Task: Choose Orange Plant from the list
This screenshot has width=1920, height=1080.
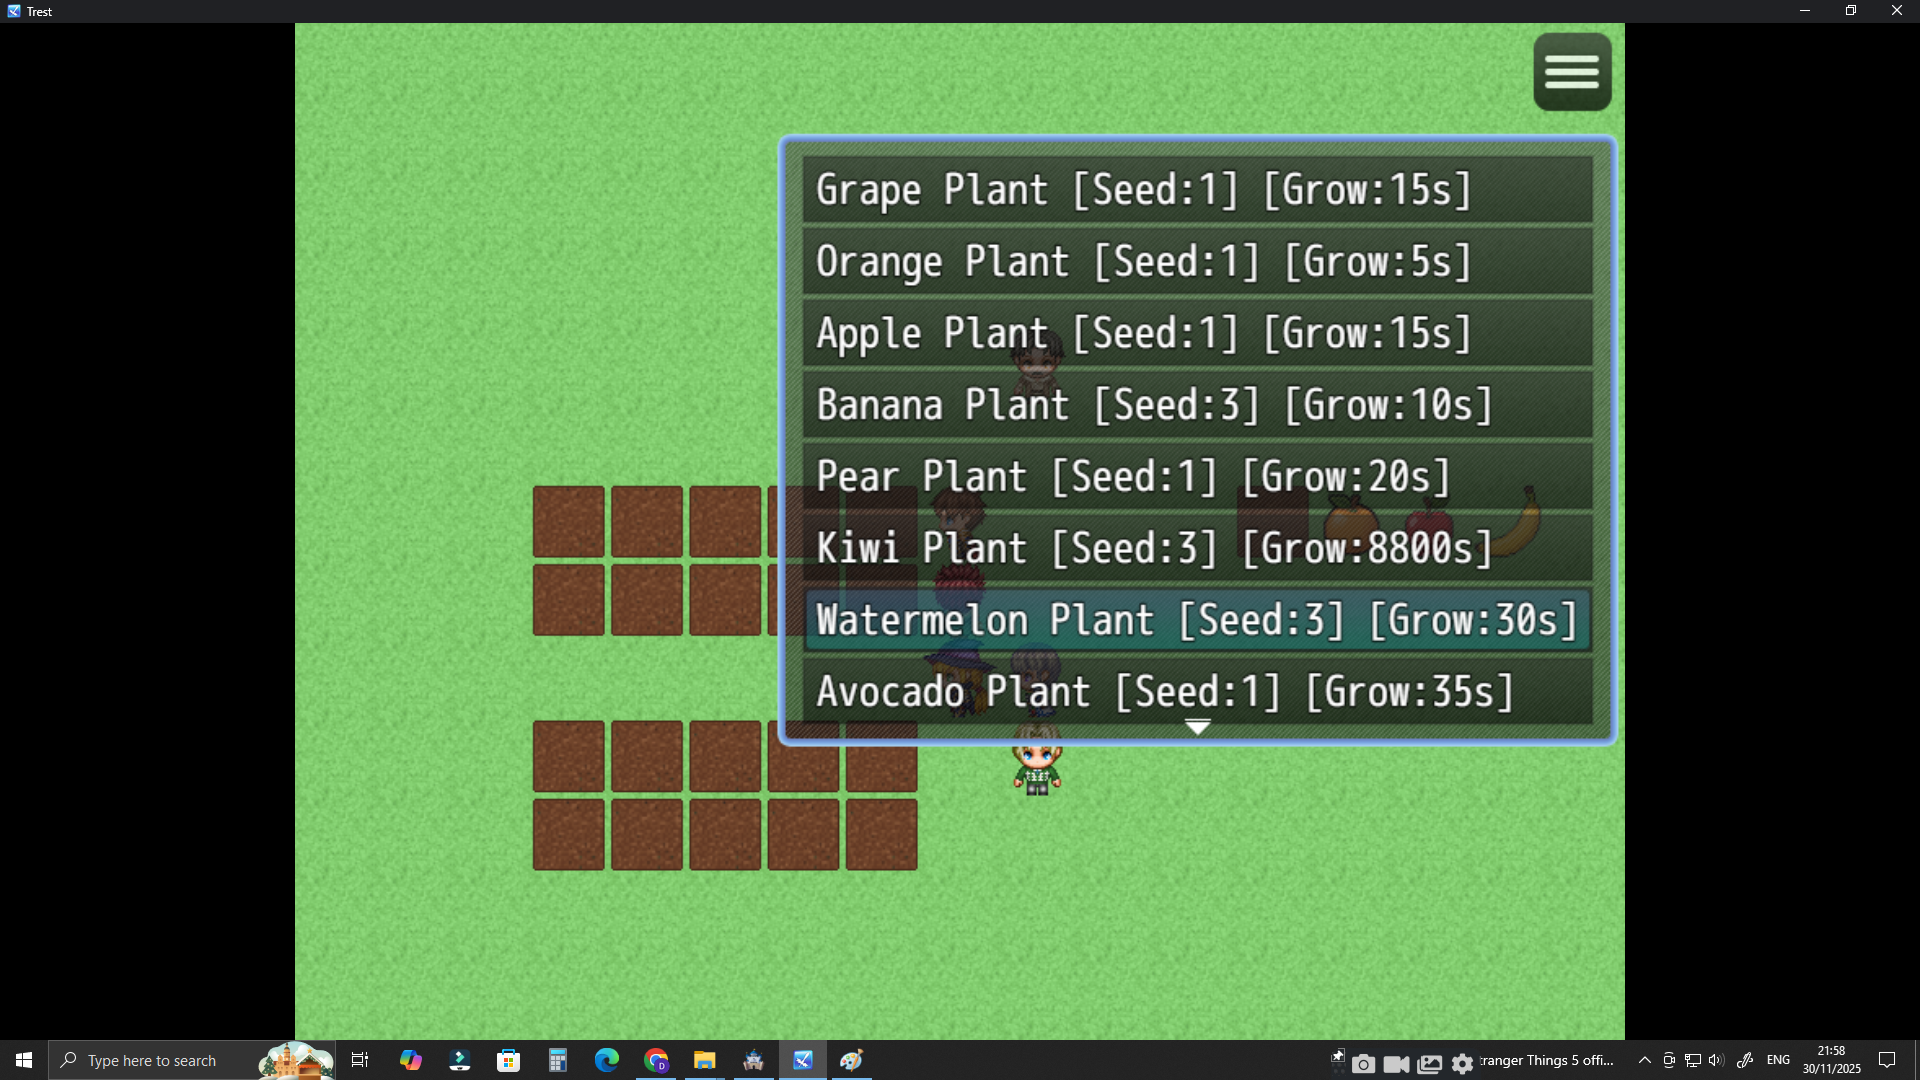Action: click(x=1196, y=262)
